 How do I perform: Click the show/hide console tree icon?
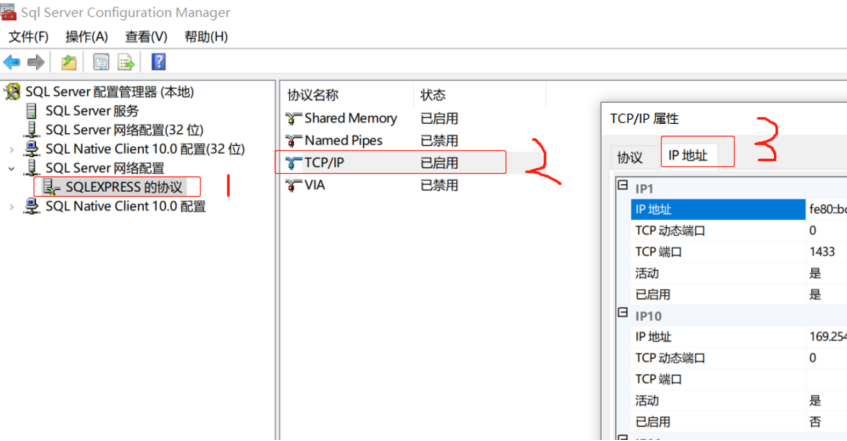tap(101, 62)
